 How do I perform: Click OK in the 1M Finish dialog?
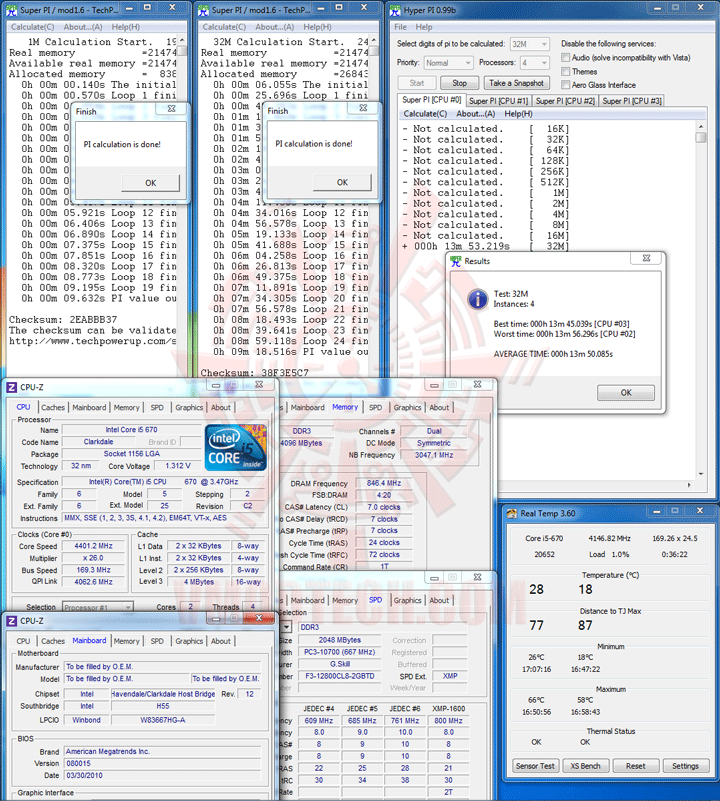[x=151, y=183]
